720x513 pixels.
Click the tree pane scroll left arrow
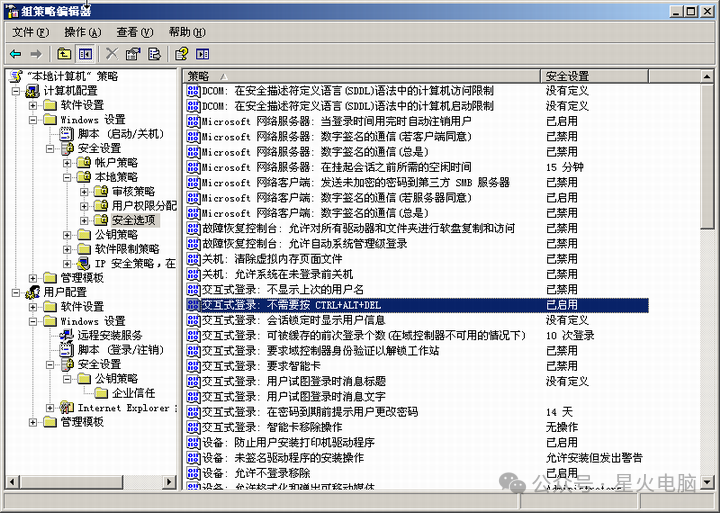[12, 482]
